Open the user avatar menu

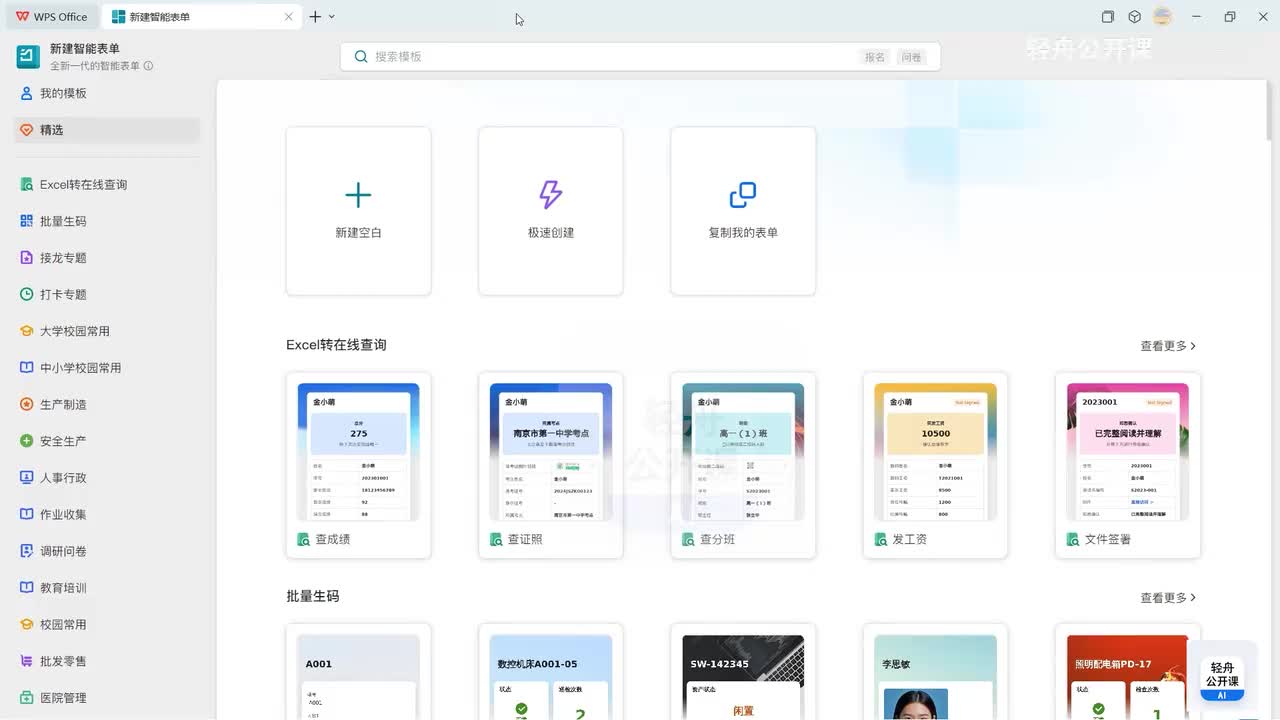[1162, 17]
